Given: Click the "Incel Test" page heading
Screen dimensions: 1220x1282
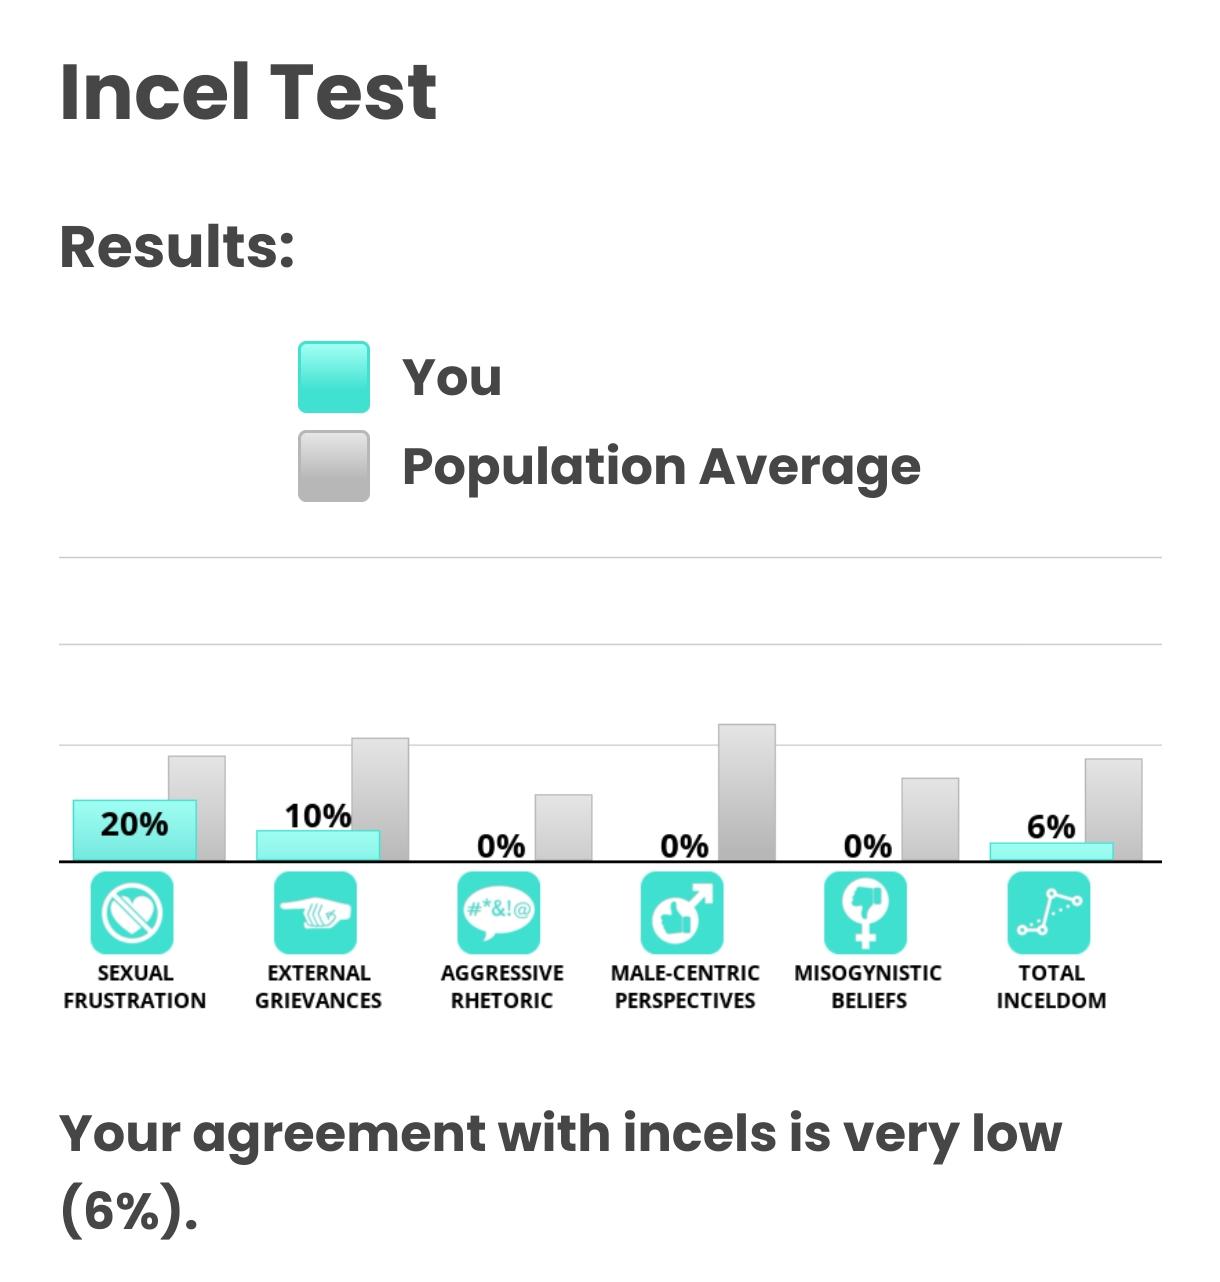Looking at the screenshot, I should tap(248, 92).
